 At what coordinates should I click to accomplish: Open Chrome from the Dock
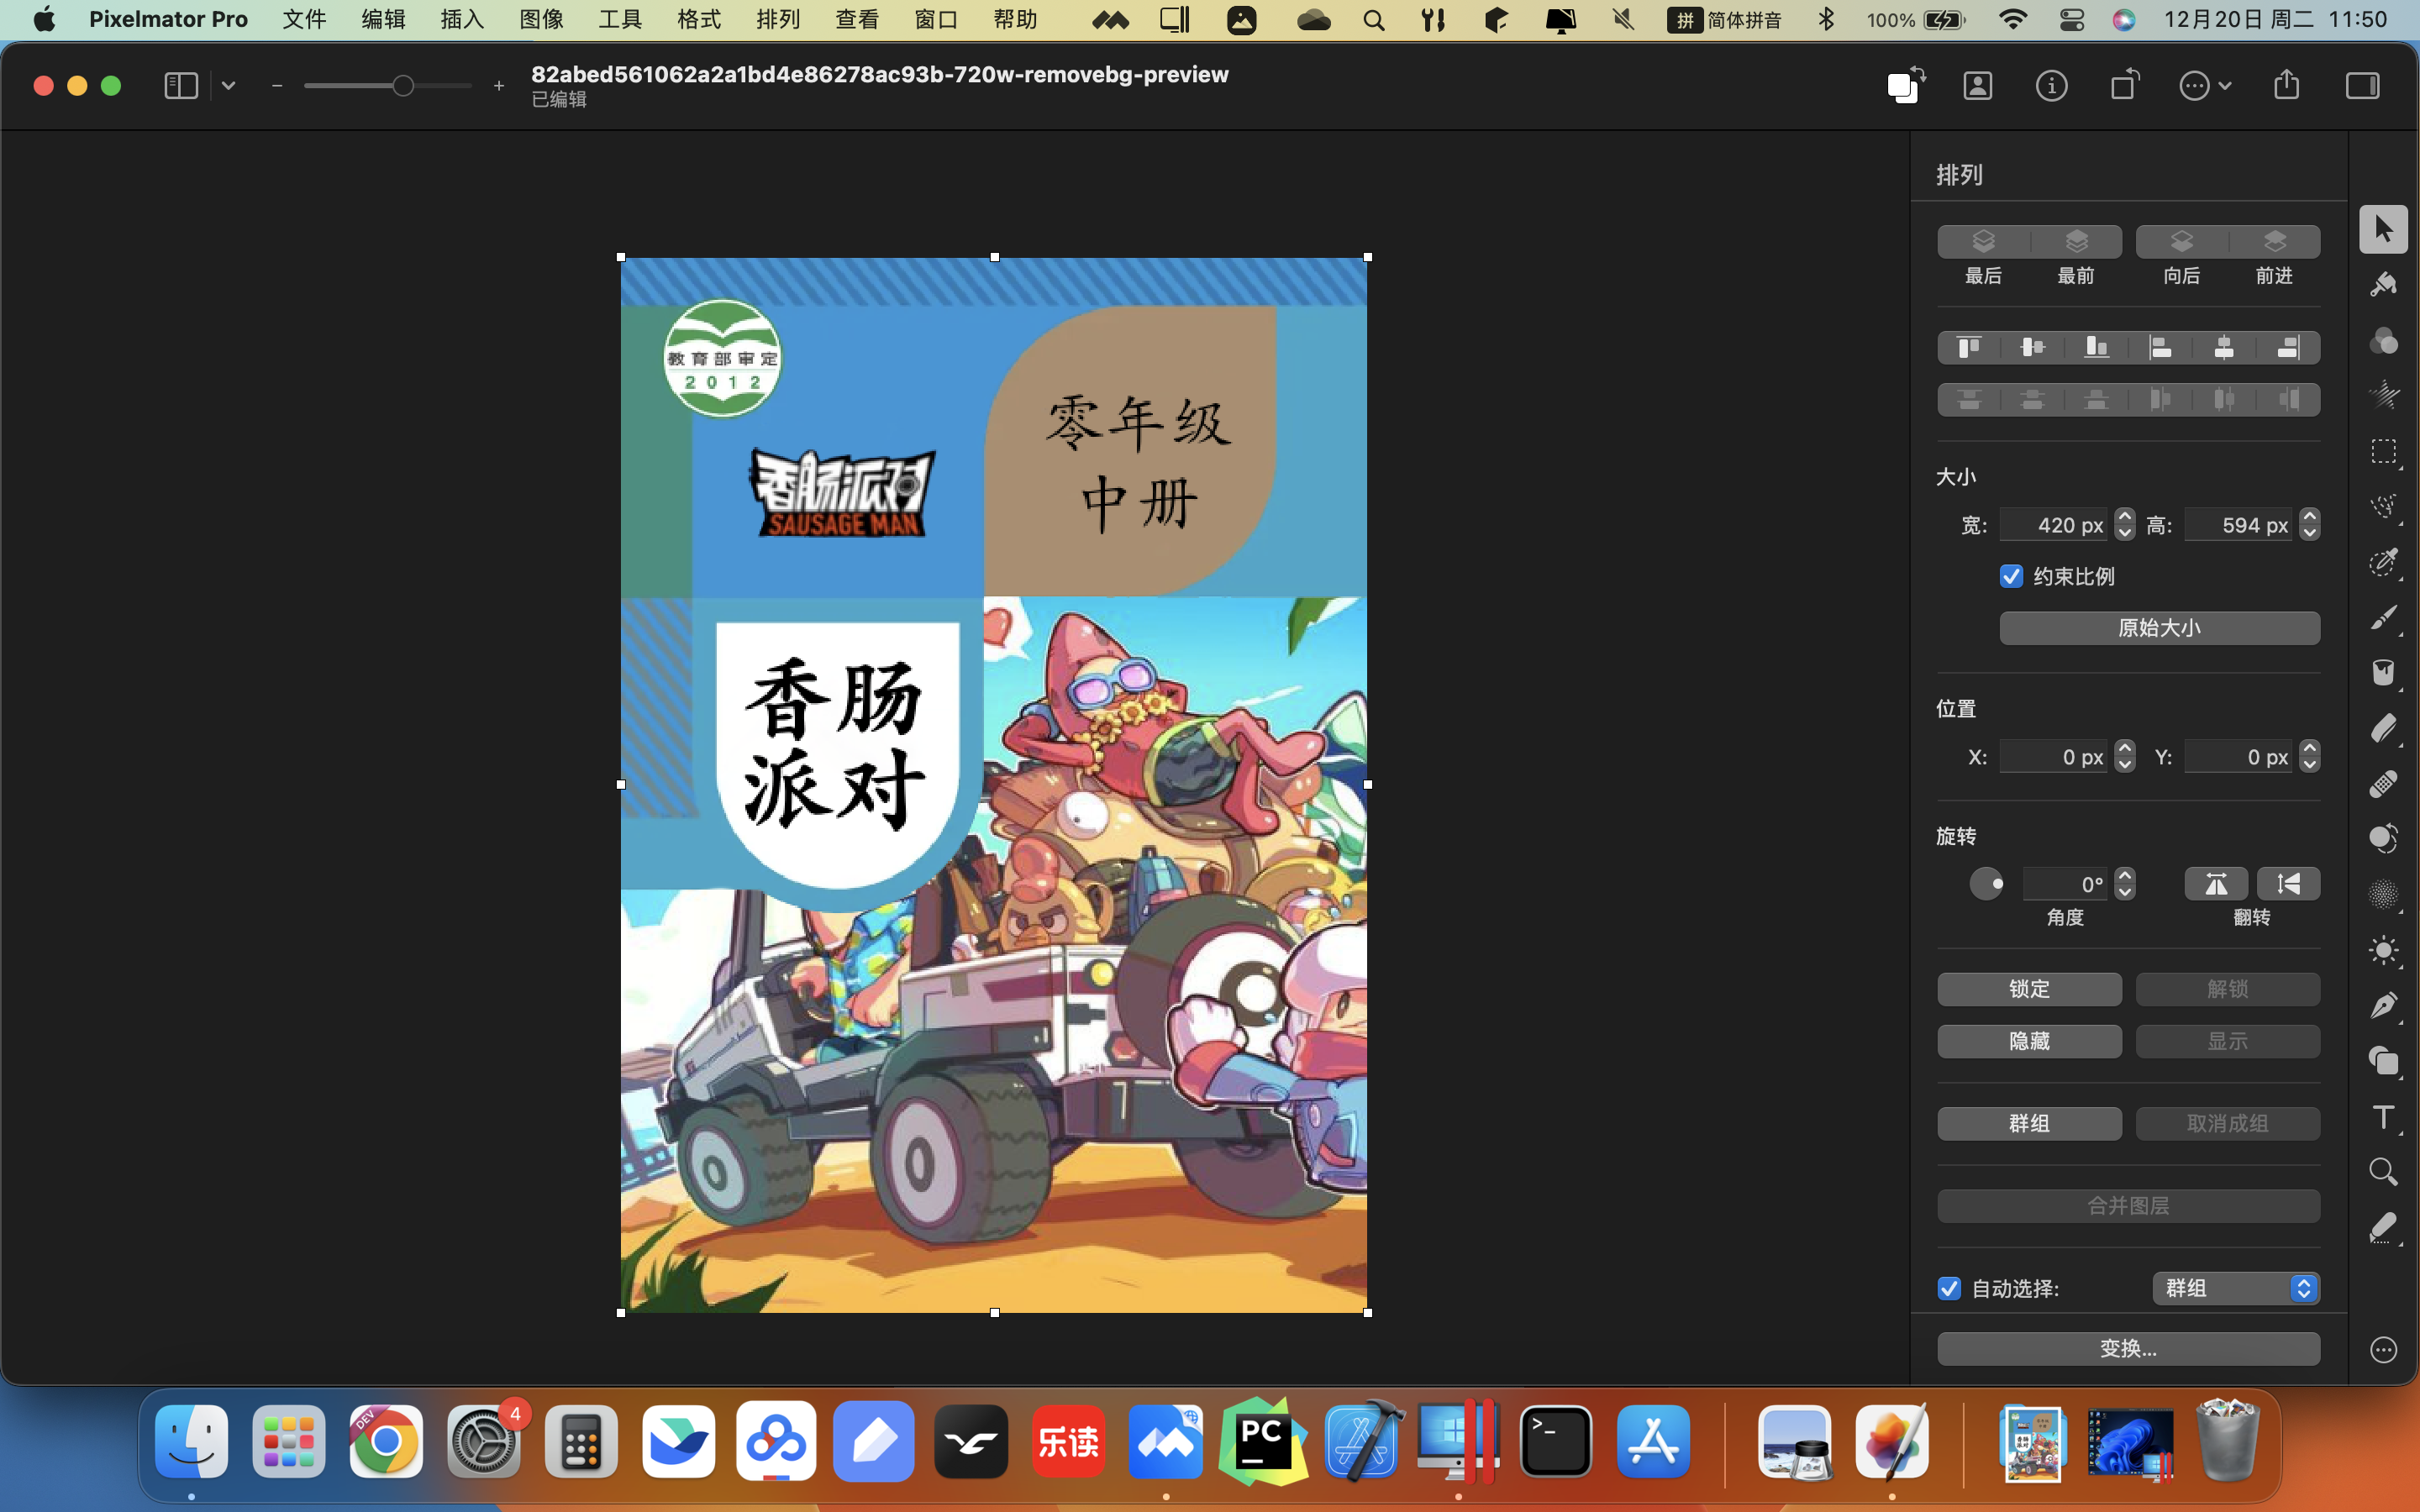(x=386, y=1442)
